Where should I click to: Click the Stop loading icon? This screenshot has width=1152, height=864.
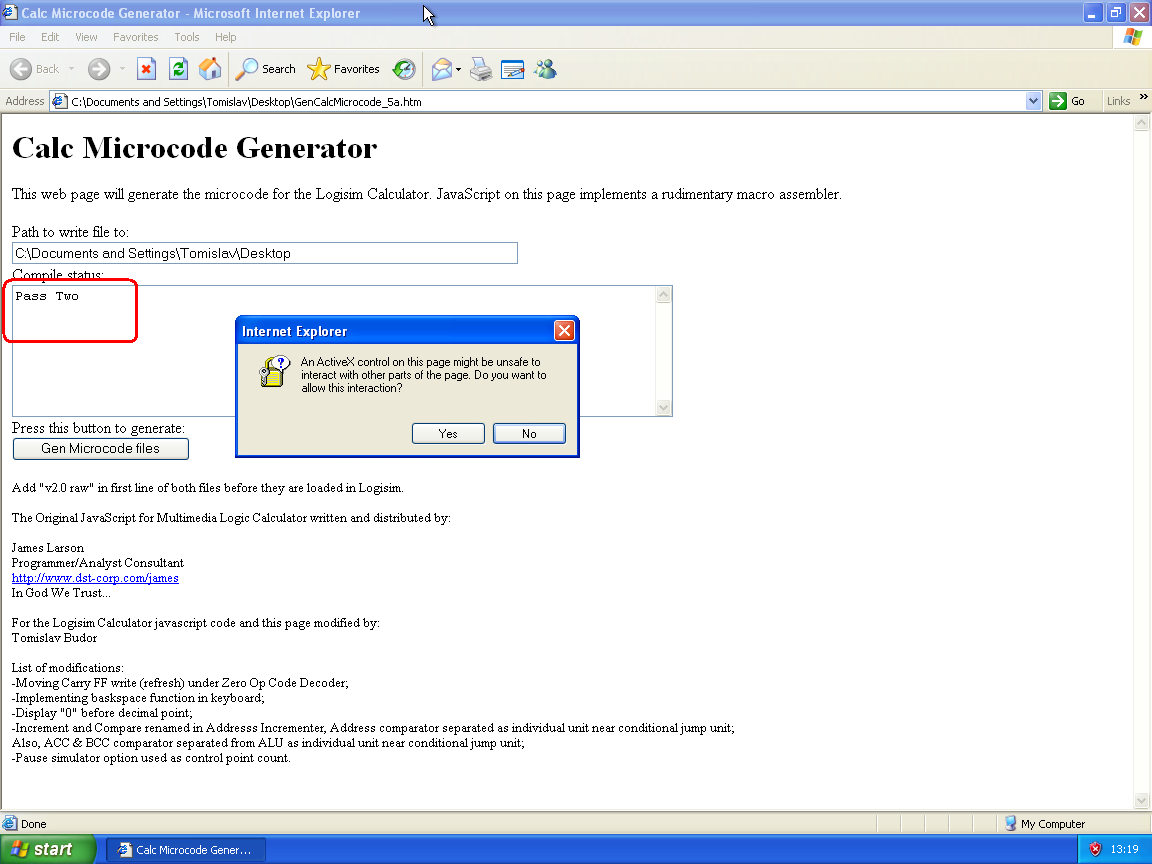coord(146,69)
